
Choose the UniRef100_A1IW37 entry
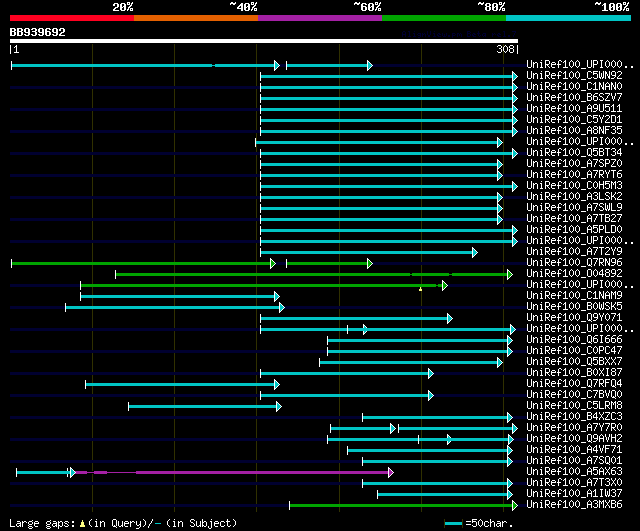pos(574,494)
